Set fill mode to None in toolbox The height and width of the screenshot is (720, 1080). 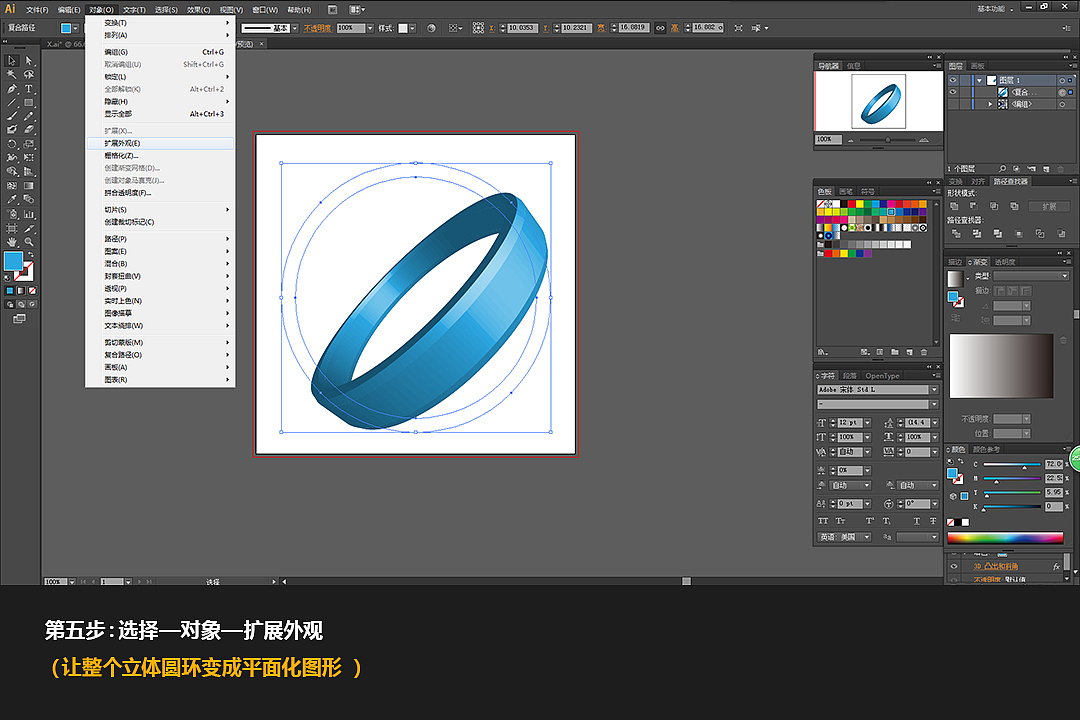point(32,291)
